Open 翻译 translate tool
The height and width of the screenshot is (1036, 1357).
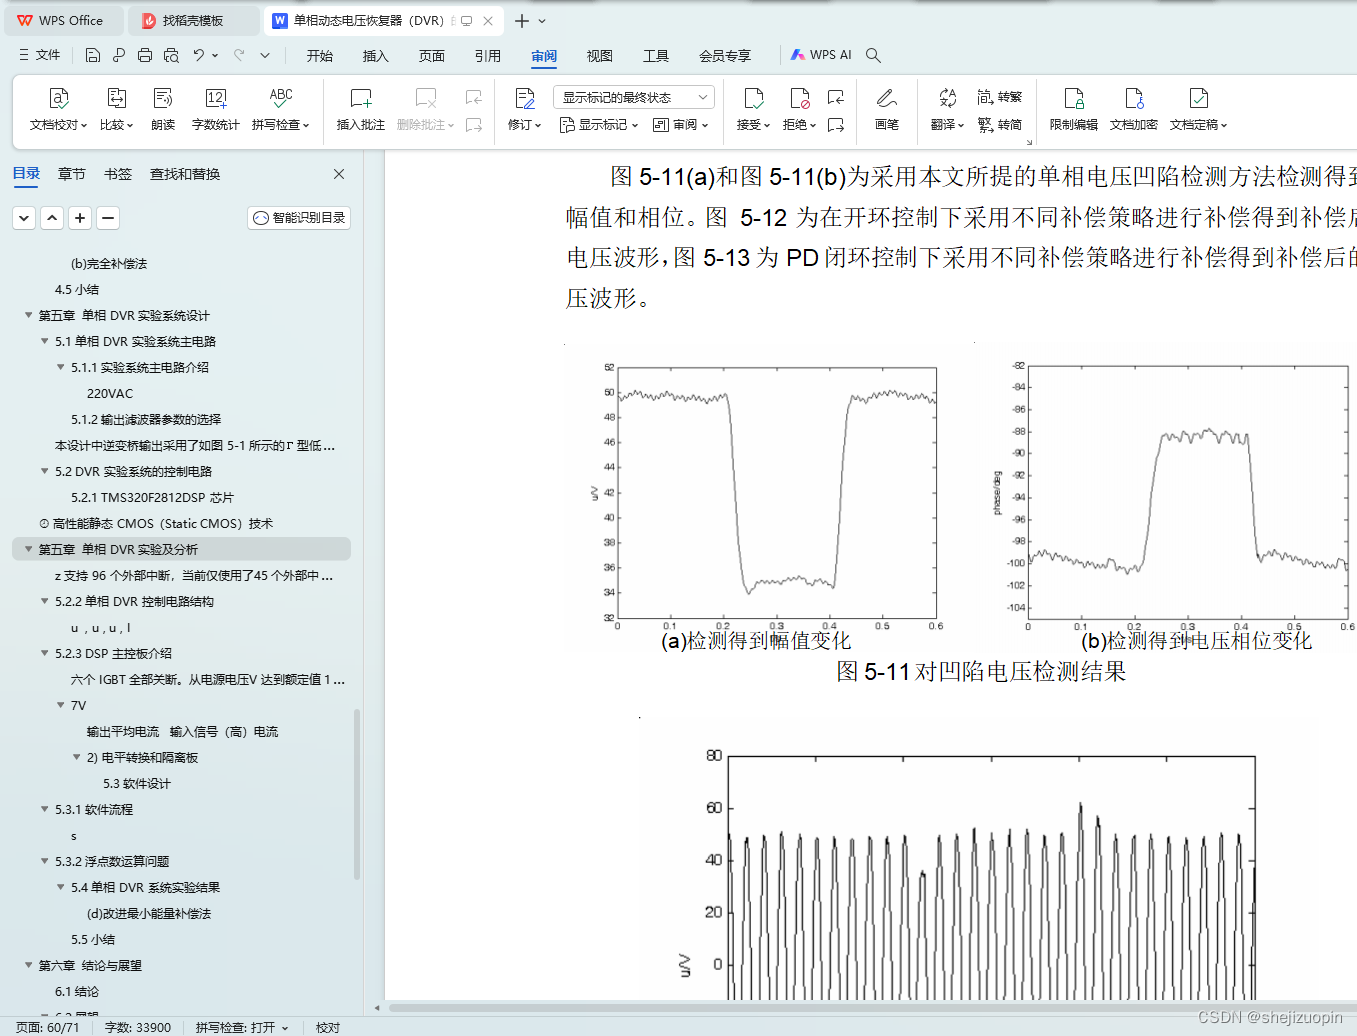point(947,110)
